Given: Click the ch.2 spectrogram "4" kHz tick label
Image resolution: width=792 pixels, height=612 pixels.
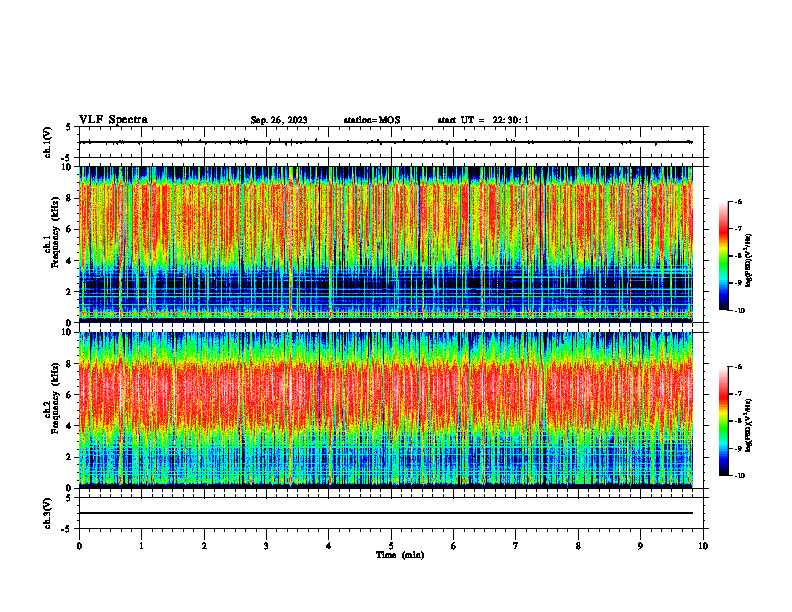Looking at the screenshot, I should 70,426.
